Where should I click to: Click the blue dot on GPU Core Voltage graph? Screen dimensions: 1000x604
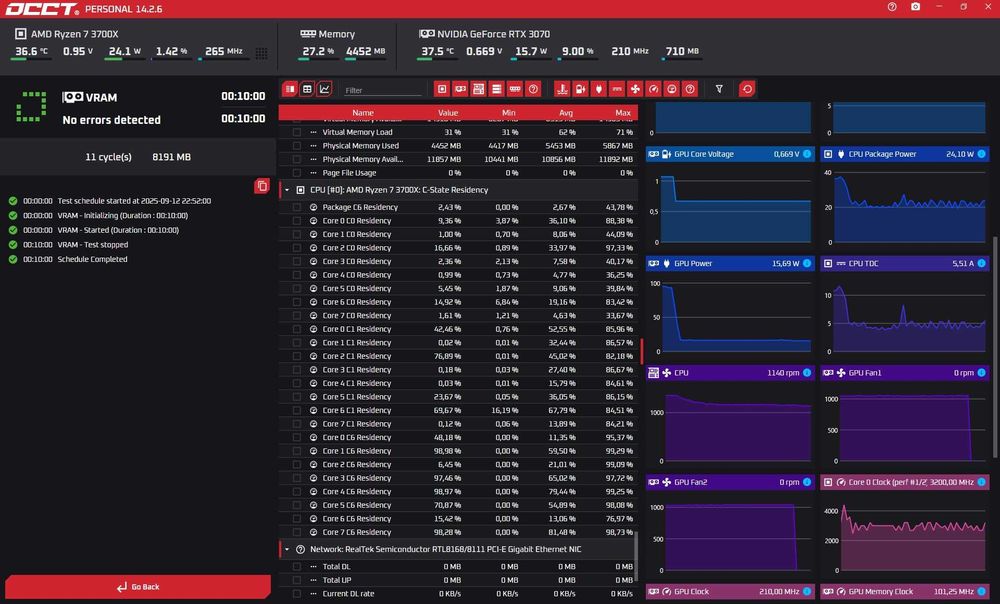coord(807,154)
